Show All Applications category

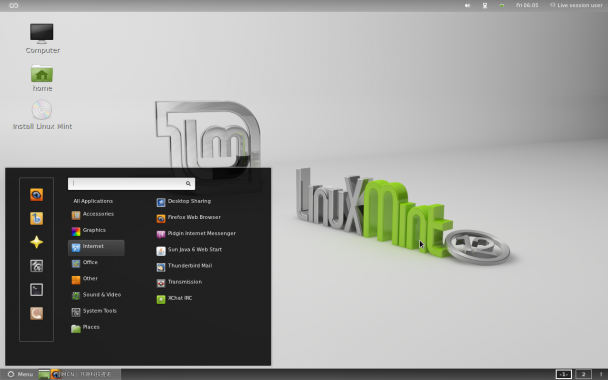pyautogui.click(x=93, y=201)
